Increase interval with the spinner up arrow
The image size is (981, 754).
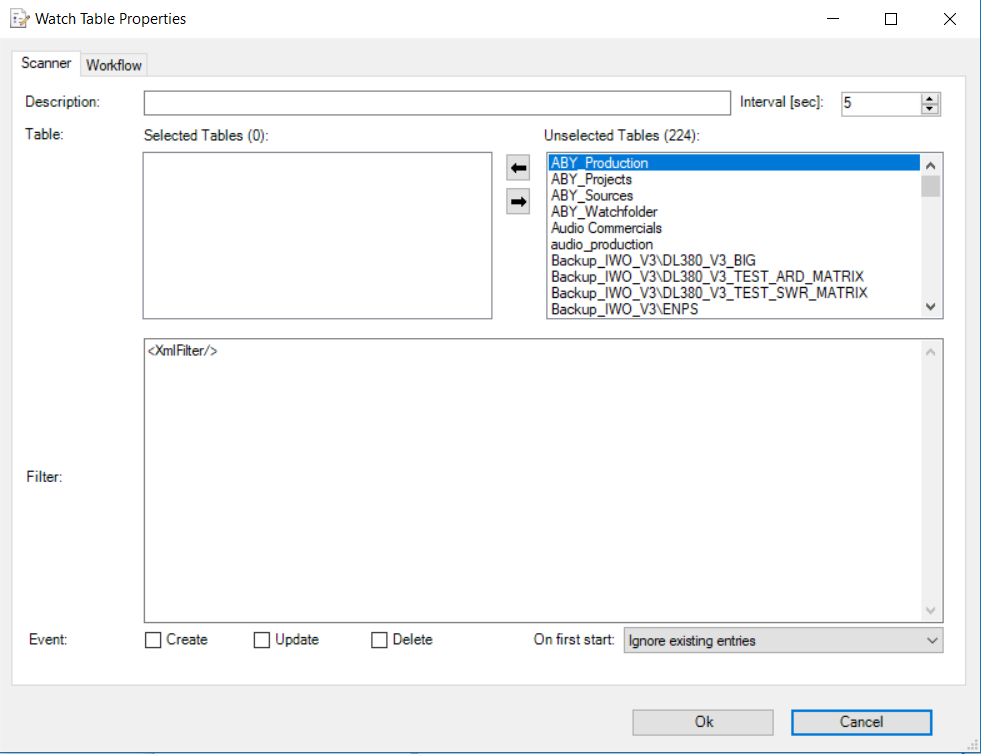tap(929, 97)
